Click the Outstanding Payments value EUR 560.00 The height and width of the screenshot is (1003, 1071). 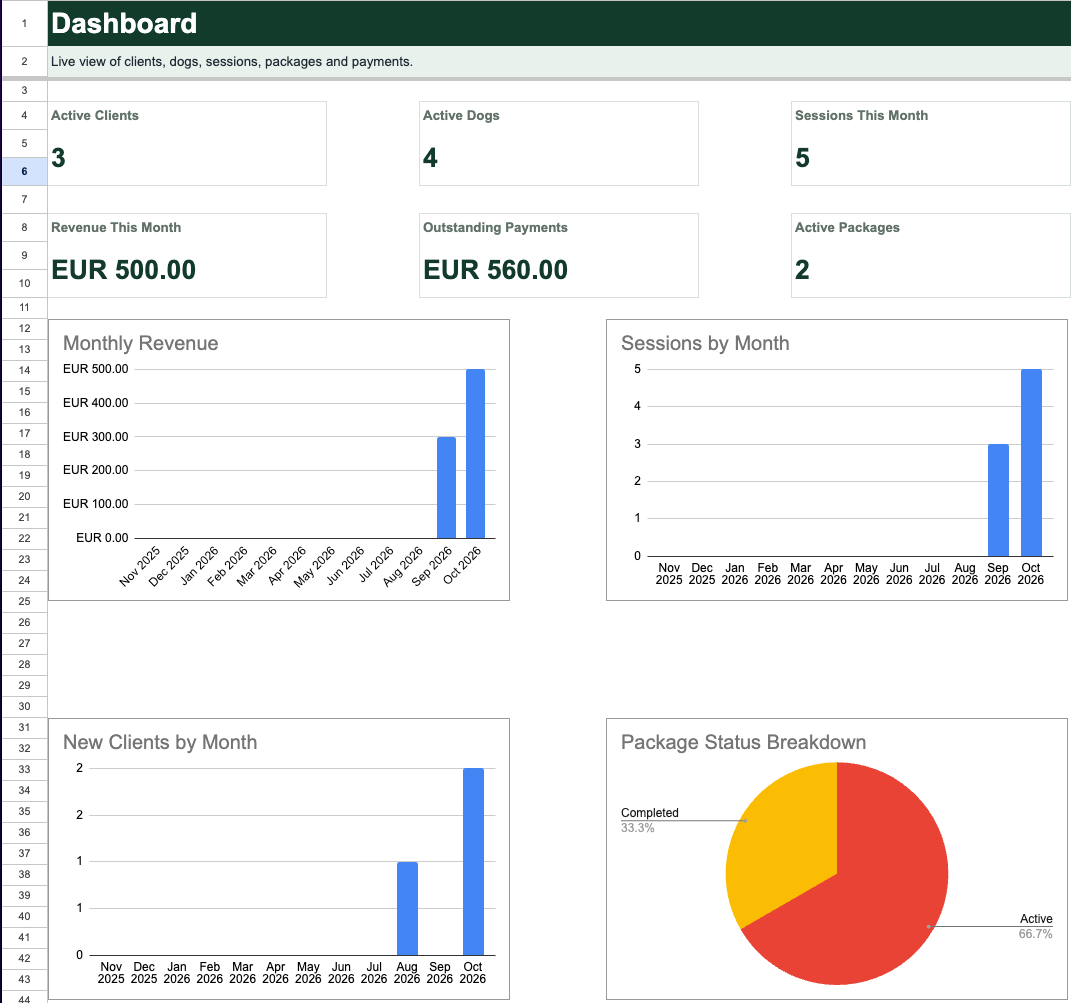495,270
